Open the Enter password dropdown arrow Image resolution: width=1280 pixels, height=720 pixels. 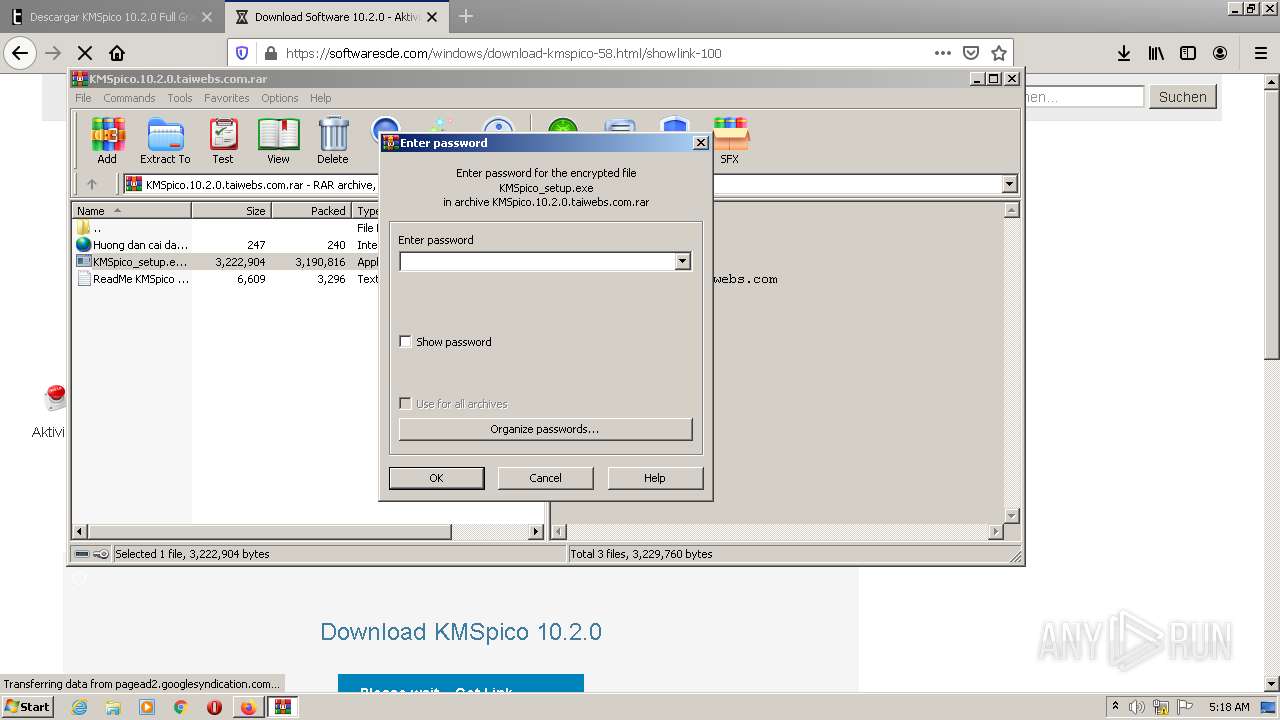click(682, 261)
